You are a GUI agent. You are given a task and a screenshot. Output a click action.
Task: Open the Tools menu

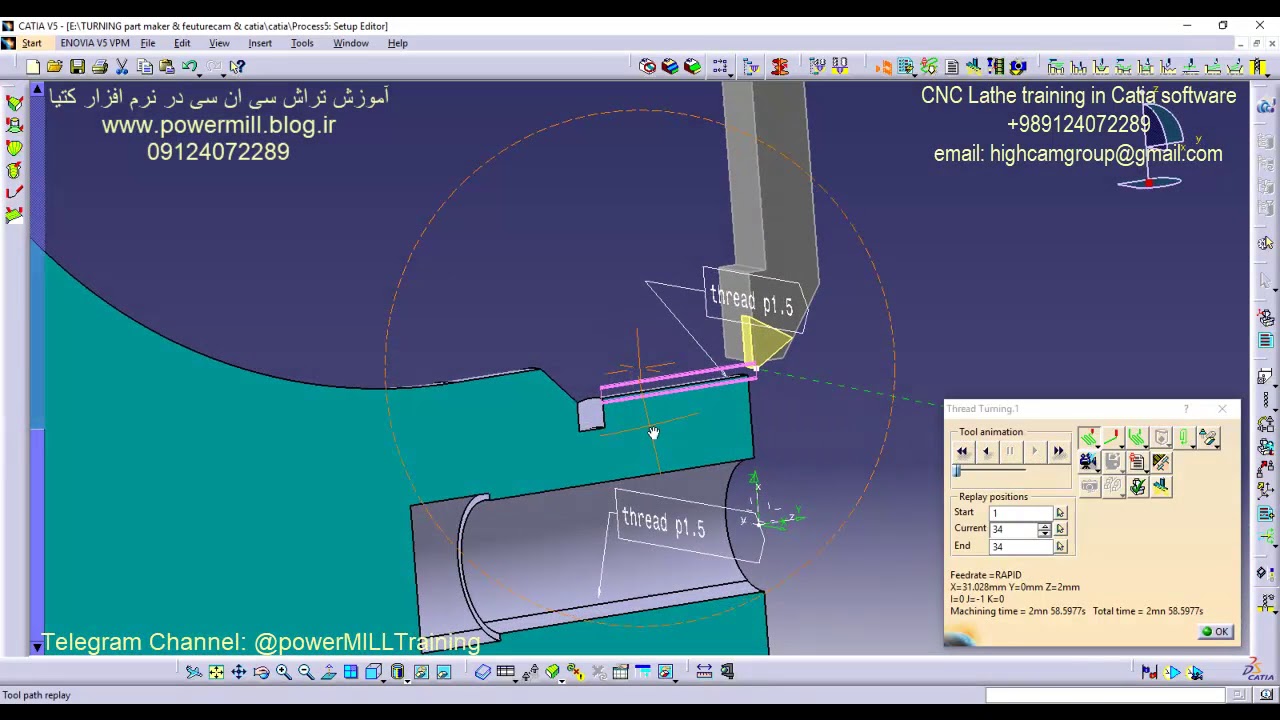point(301,43)
